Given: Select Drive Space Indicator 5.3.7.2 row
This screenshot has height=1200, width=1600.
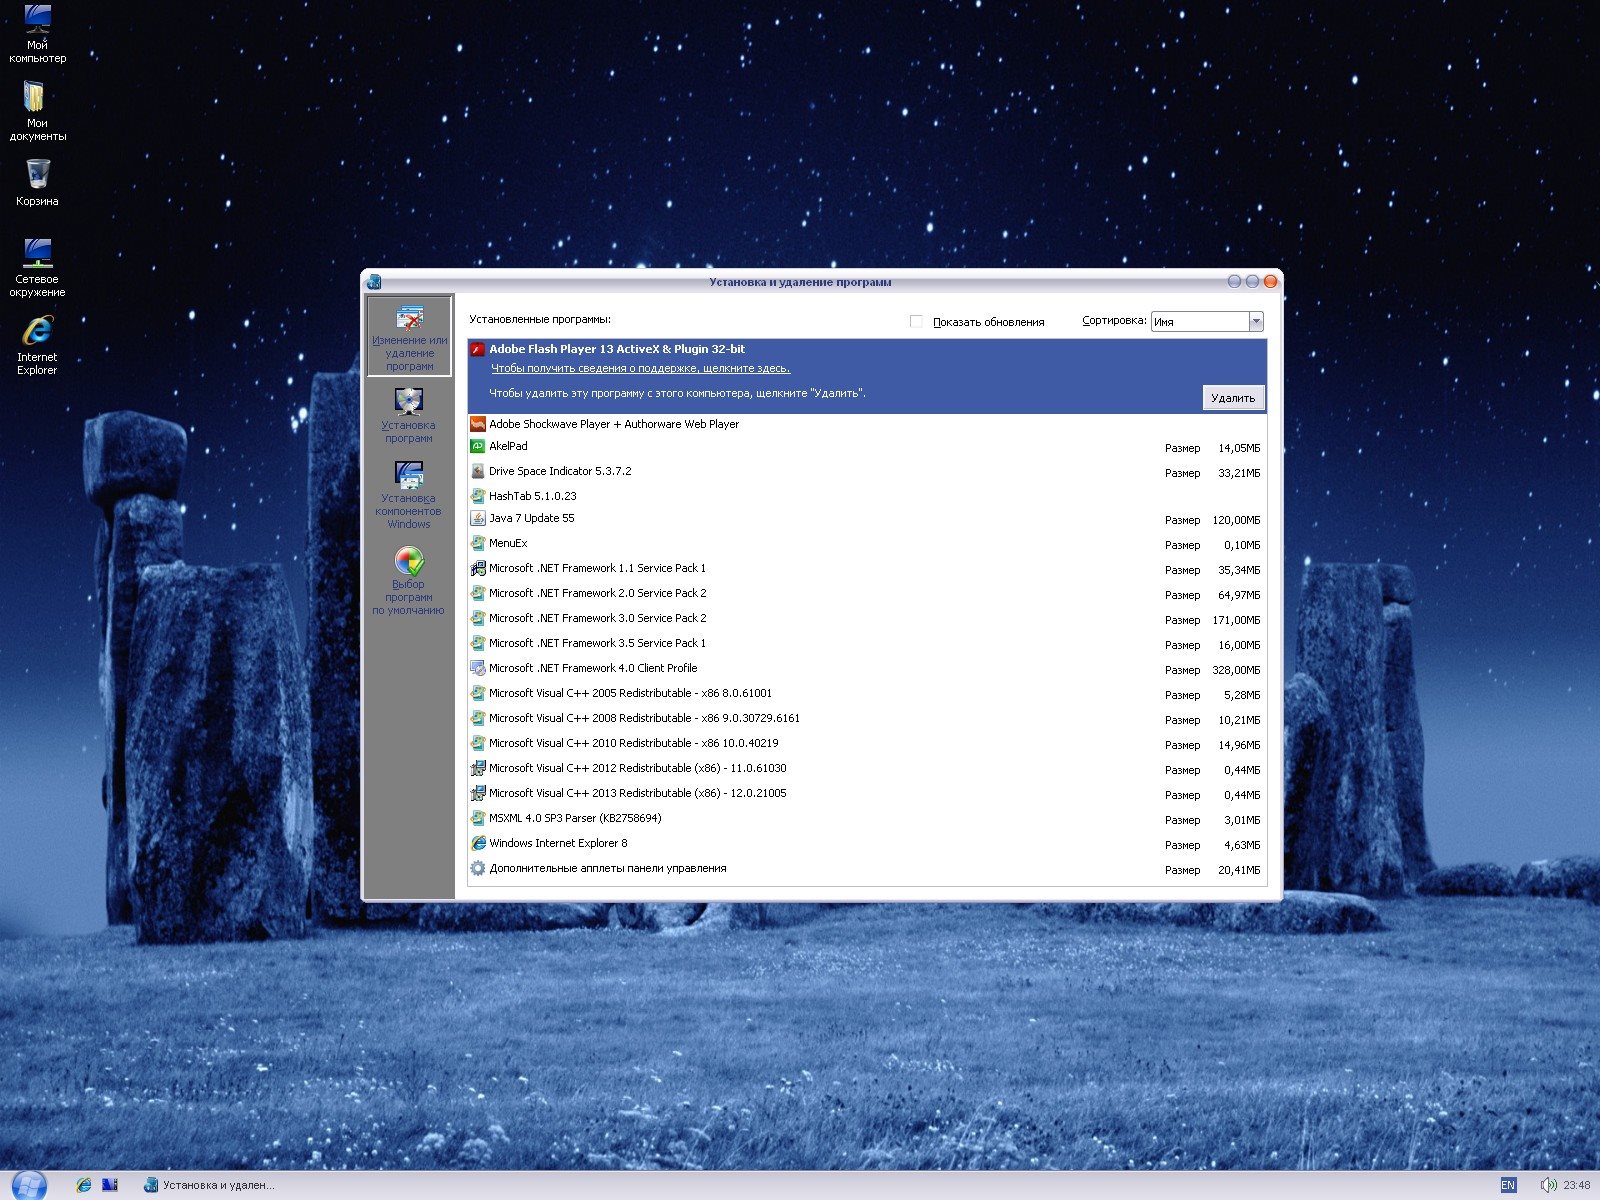Looking at the screenshot, I should 867,472.
